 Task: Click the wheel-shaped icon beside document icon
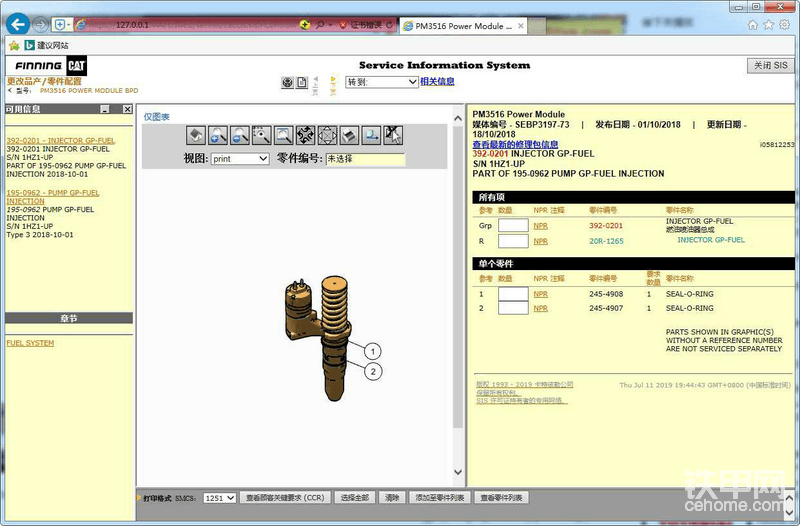[x=288, y=82]
